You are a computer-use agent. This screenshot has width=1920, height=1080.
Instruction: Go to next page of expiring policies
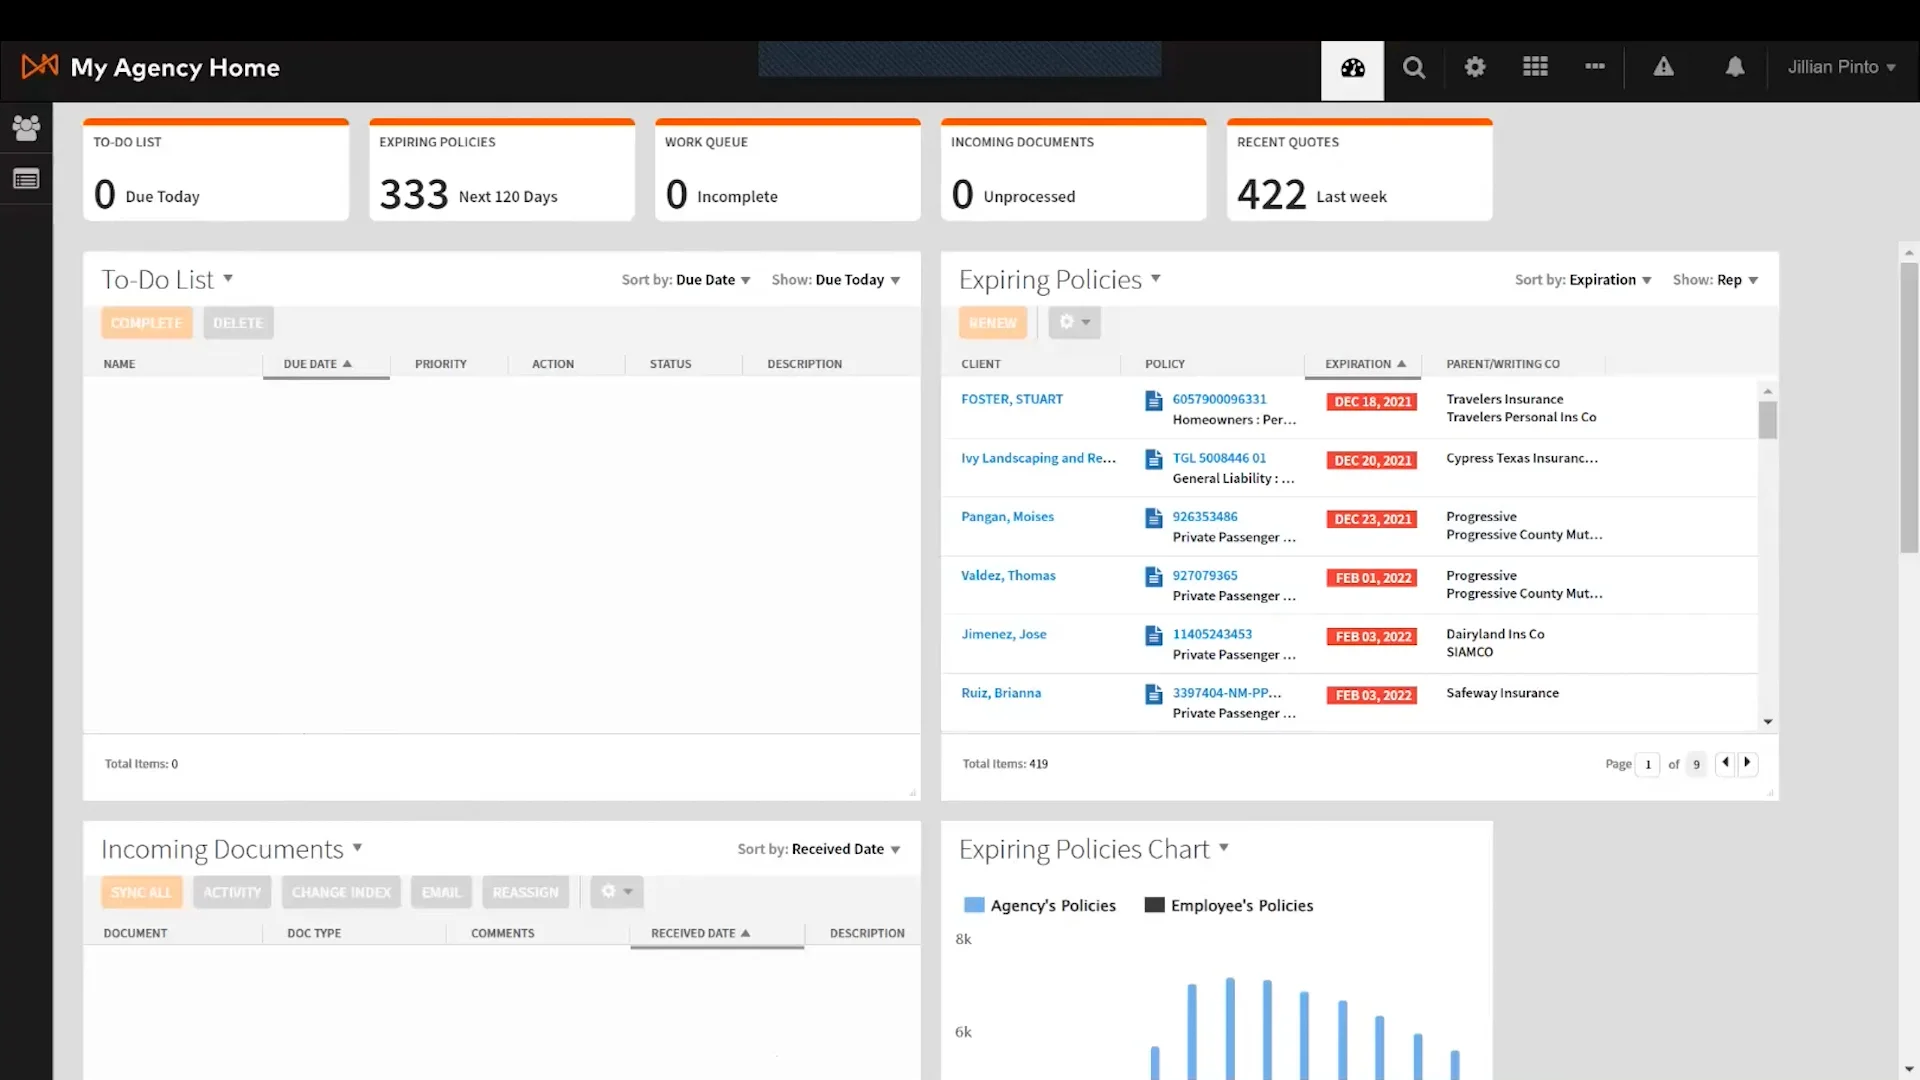click(x=1747, y=763)
